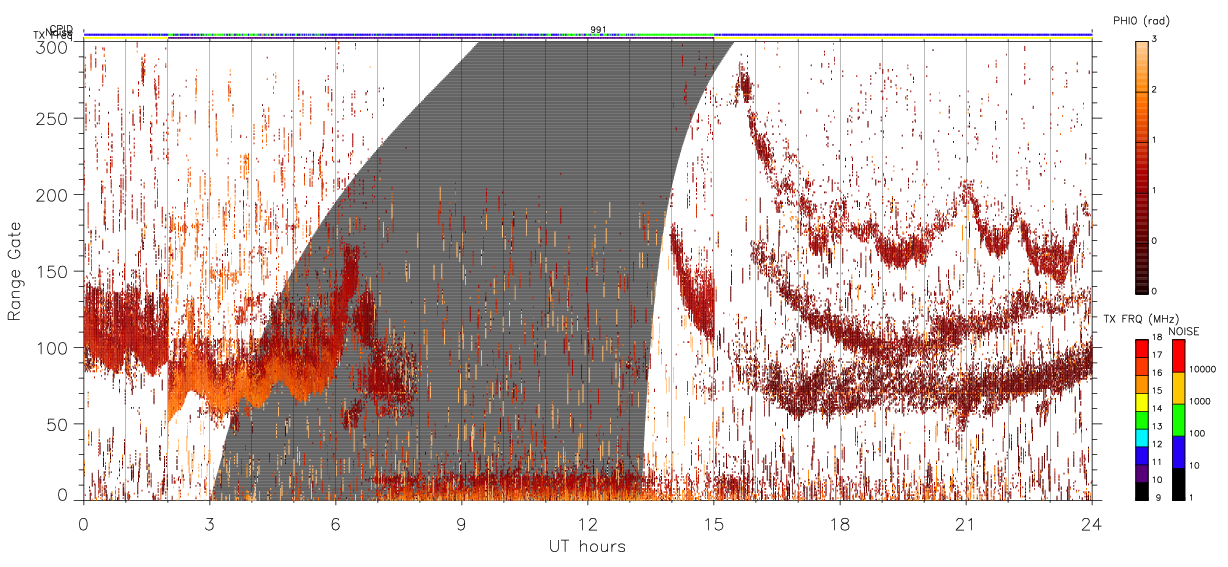The height and width of the screenshot is (567, 1228).
Task: Click the "PHI0 (rad)" colorbar title
Action: [1141, 21]
